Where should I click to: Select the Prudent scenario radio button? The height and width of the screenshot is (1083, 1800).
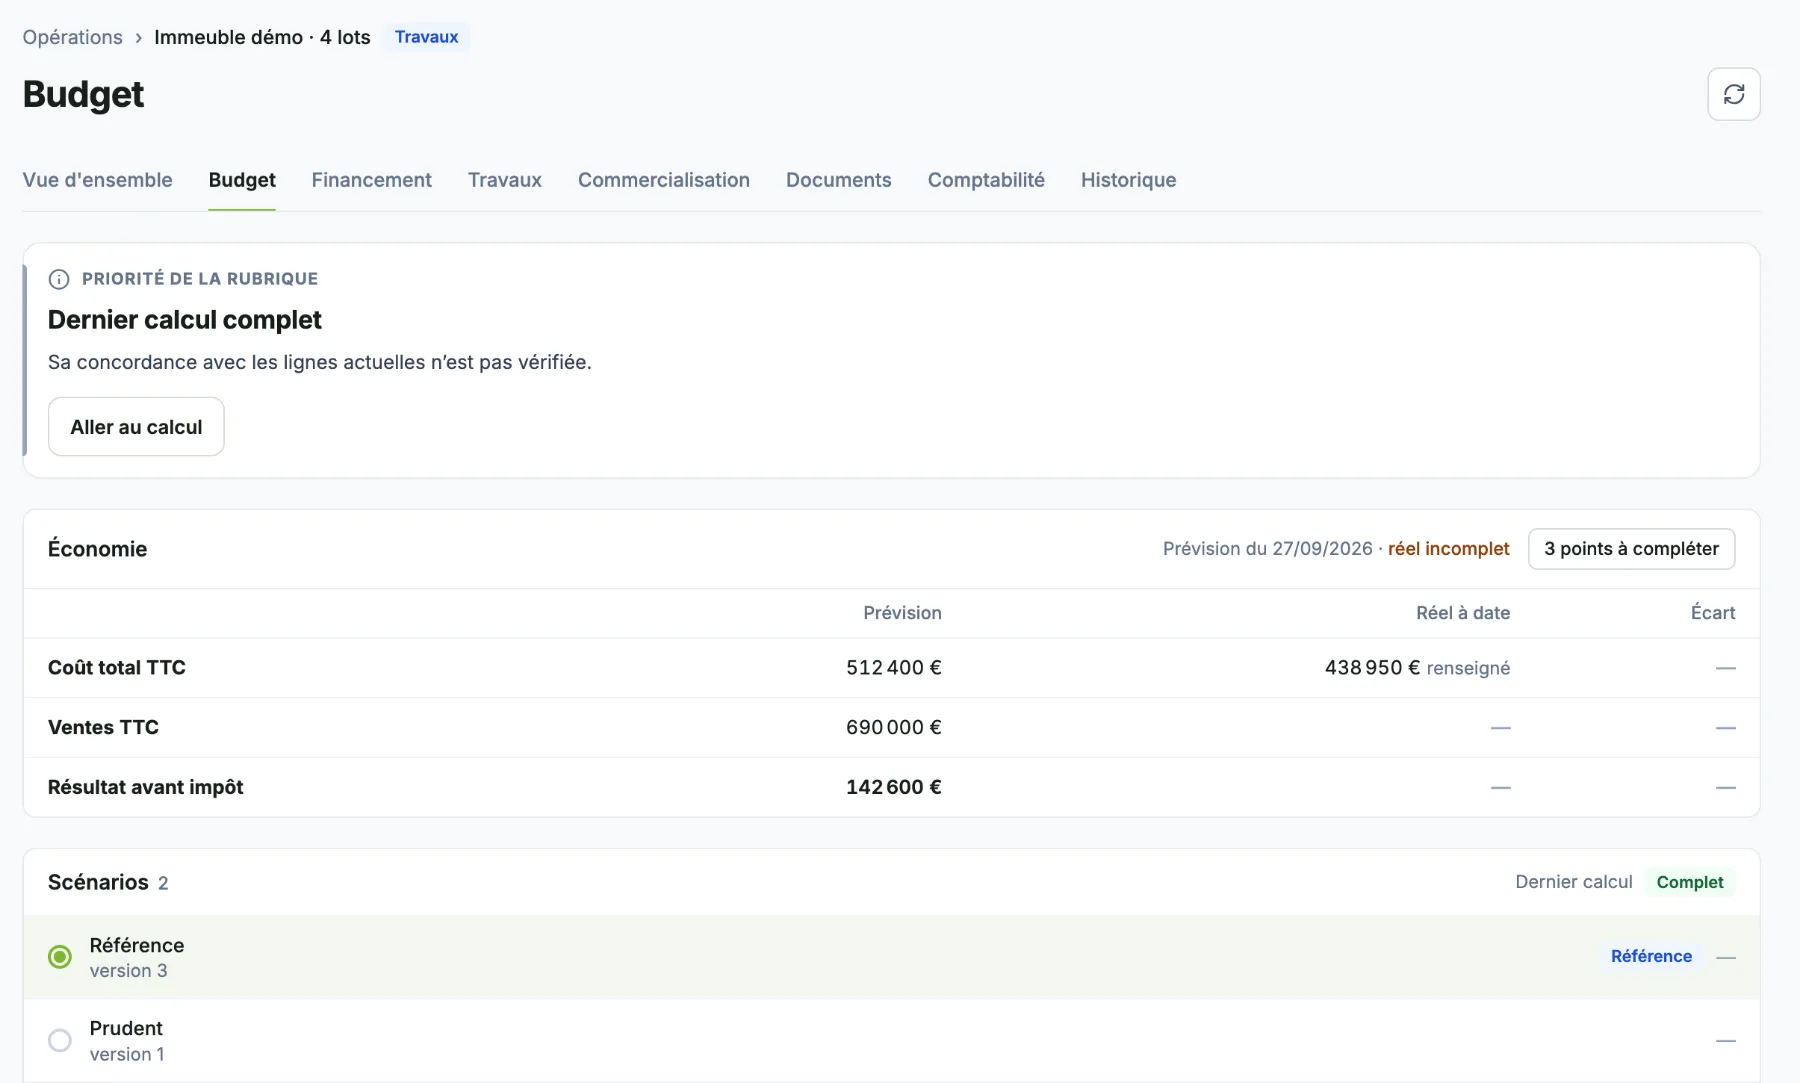tap(60, 1040)
